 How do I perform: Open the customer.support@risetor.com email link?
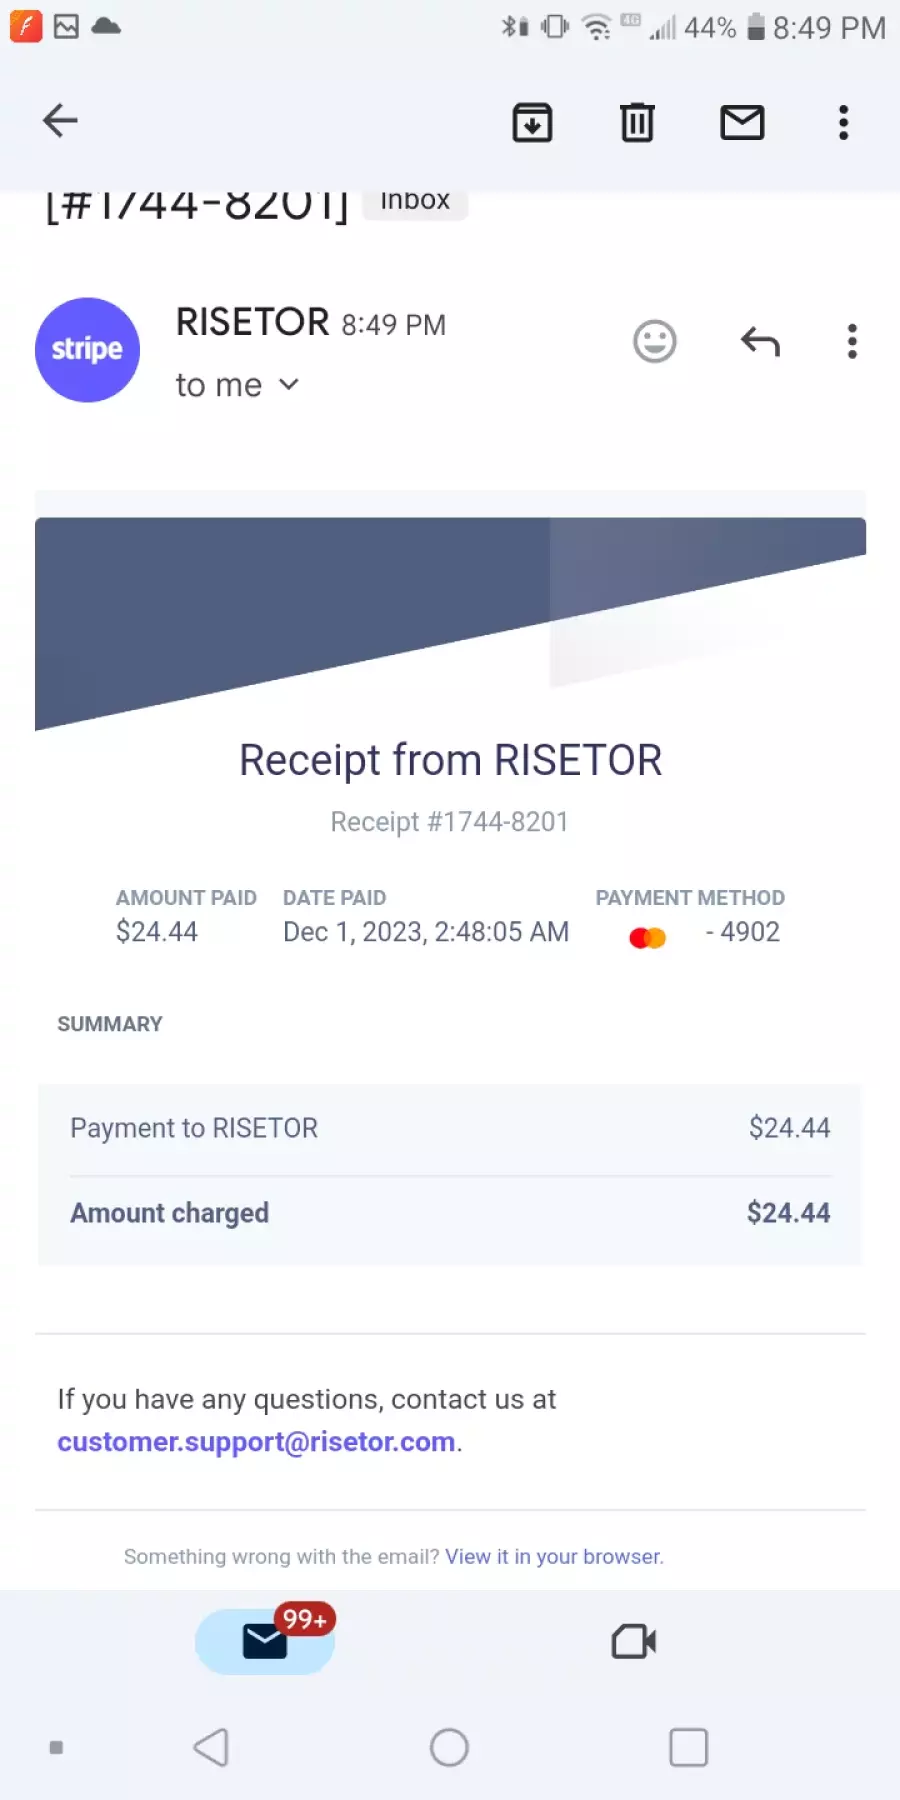(x=256, y=1442)
